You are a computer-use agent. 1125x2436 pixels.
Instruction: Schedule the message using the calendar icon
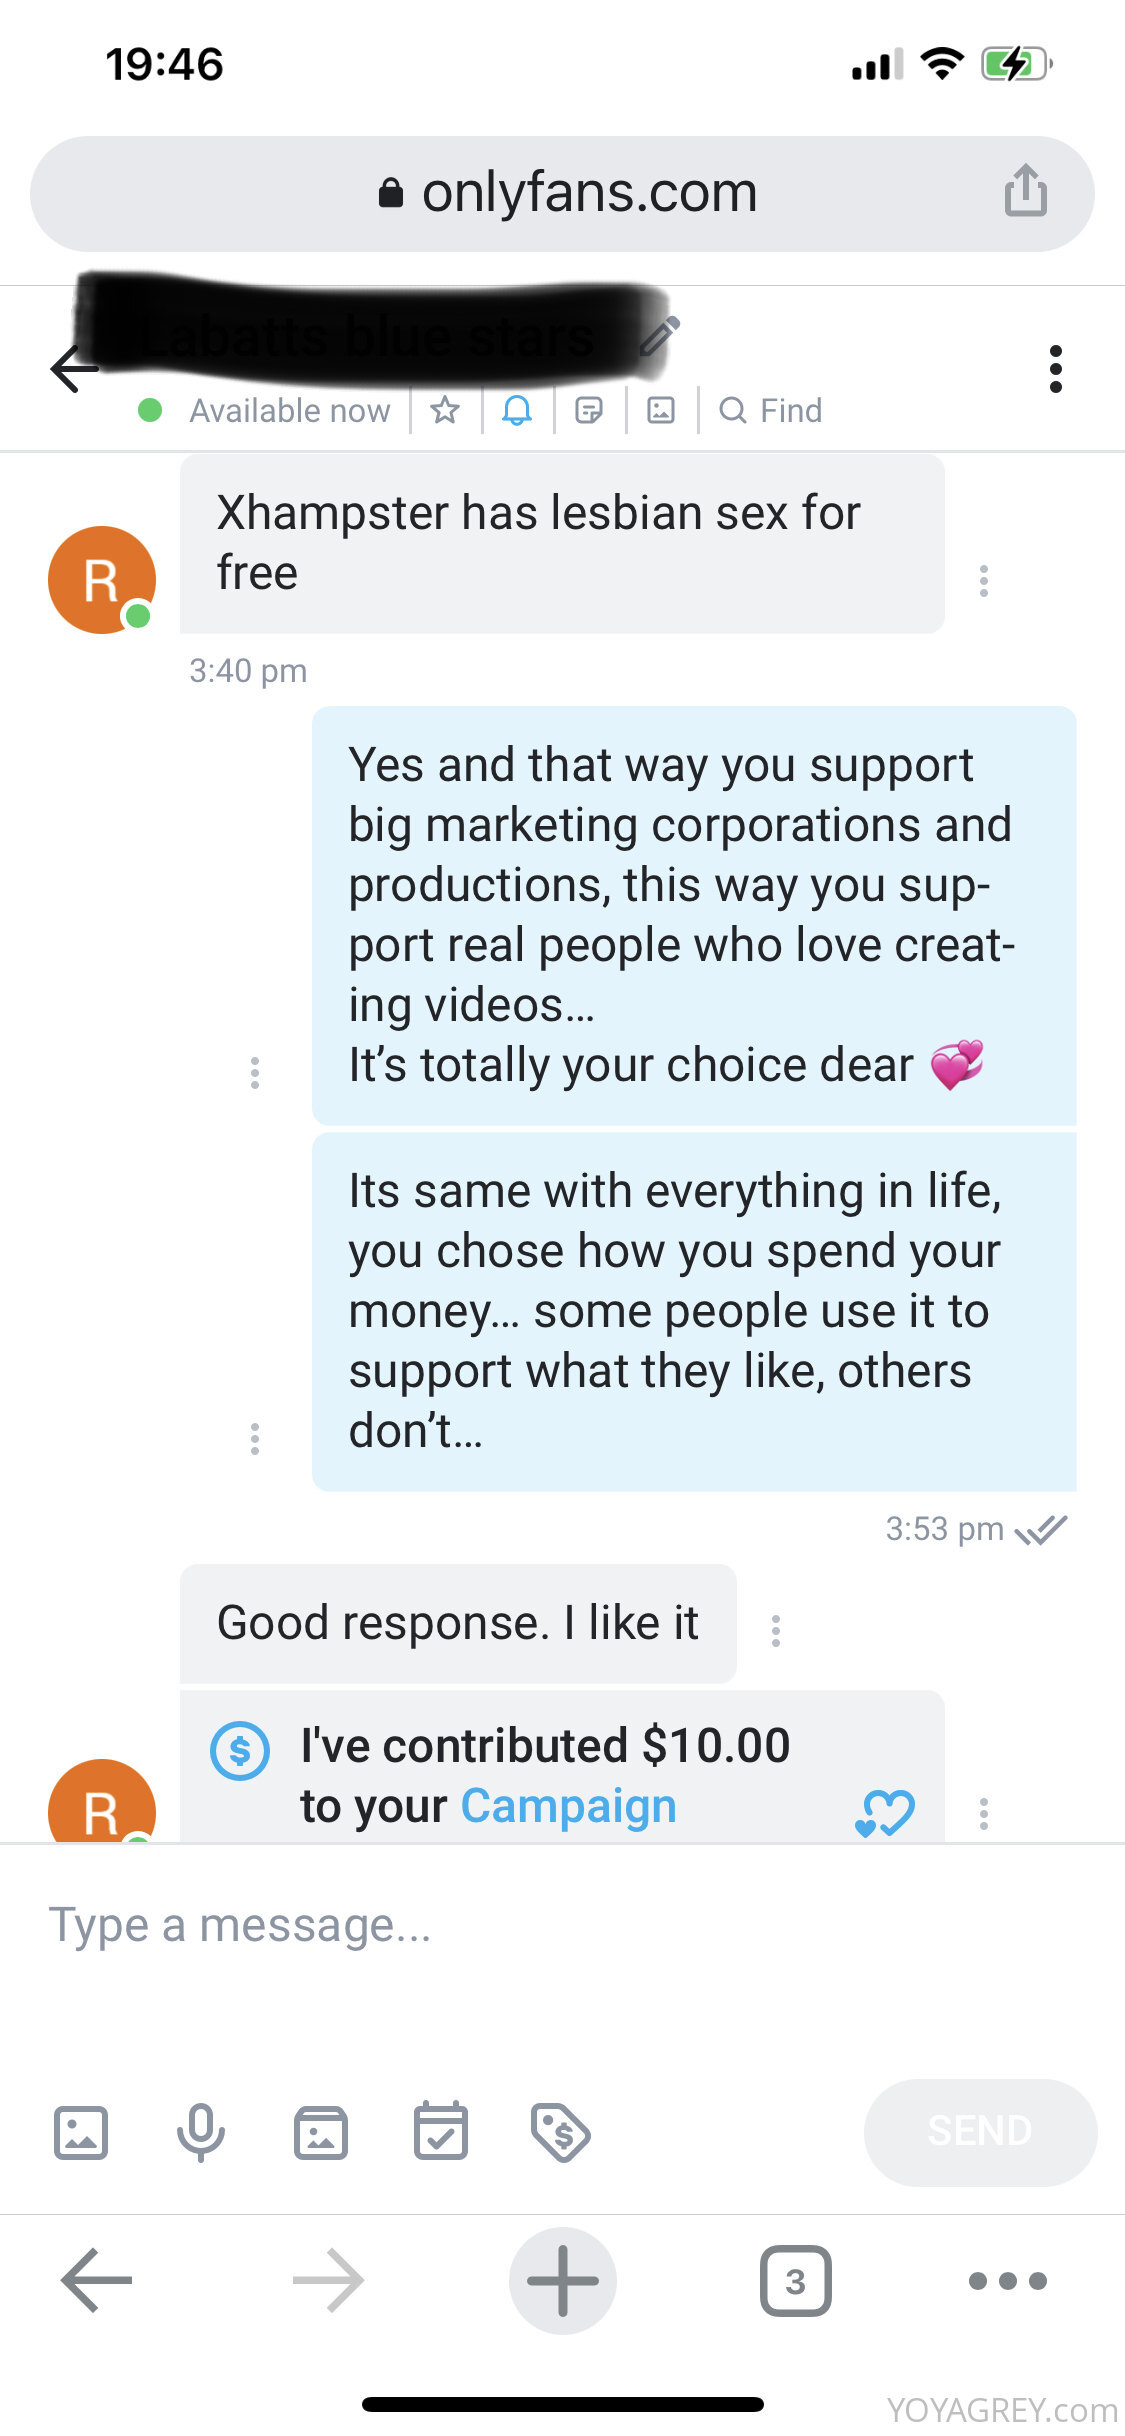[440, 2132]
